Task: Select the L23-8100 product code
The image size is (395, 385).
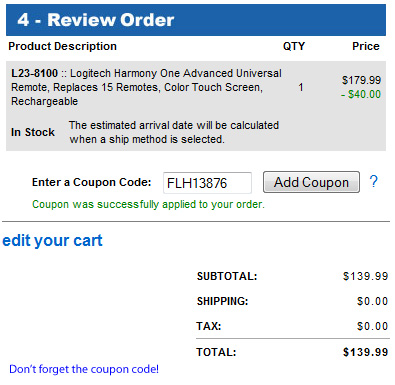Action: [34, 73]
